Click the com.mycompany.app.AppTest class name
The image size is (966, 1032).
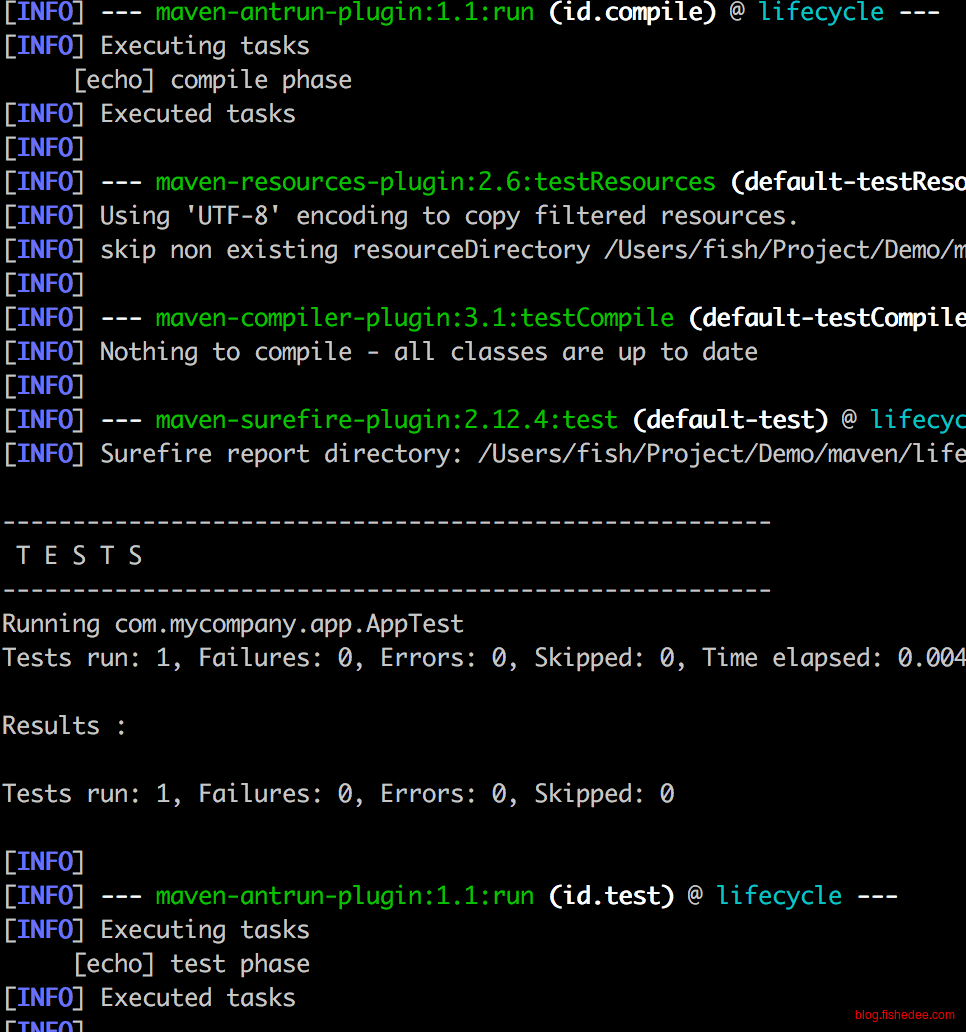[289, 624]
